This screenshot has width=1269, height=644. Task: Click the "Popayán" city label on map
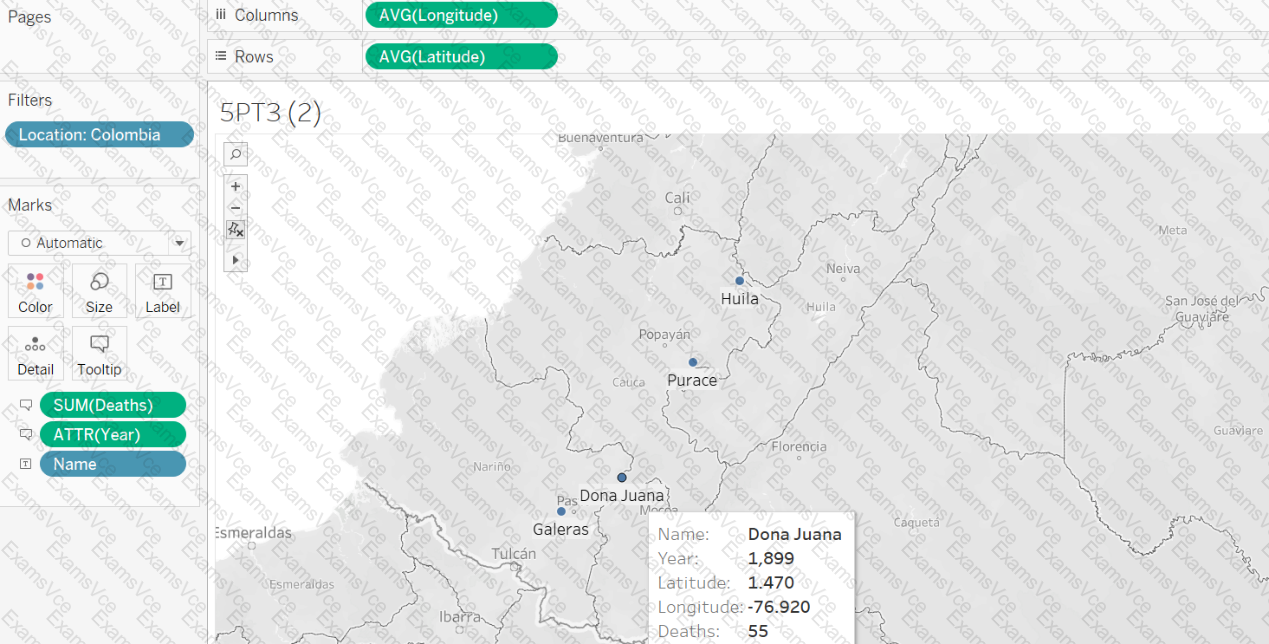coord(664,335)
